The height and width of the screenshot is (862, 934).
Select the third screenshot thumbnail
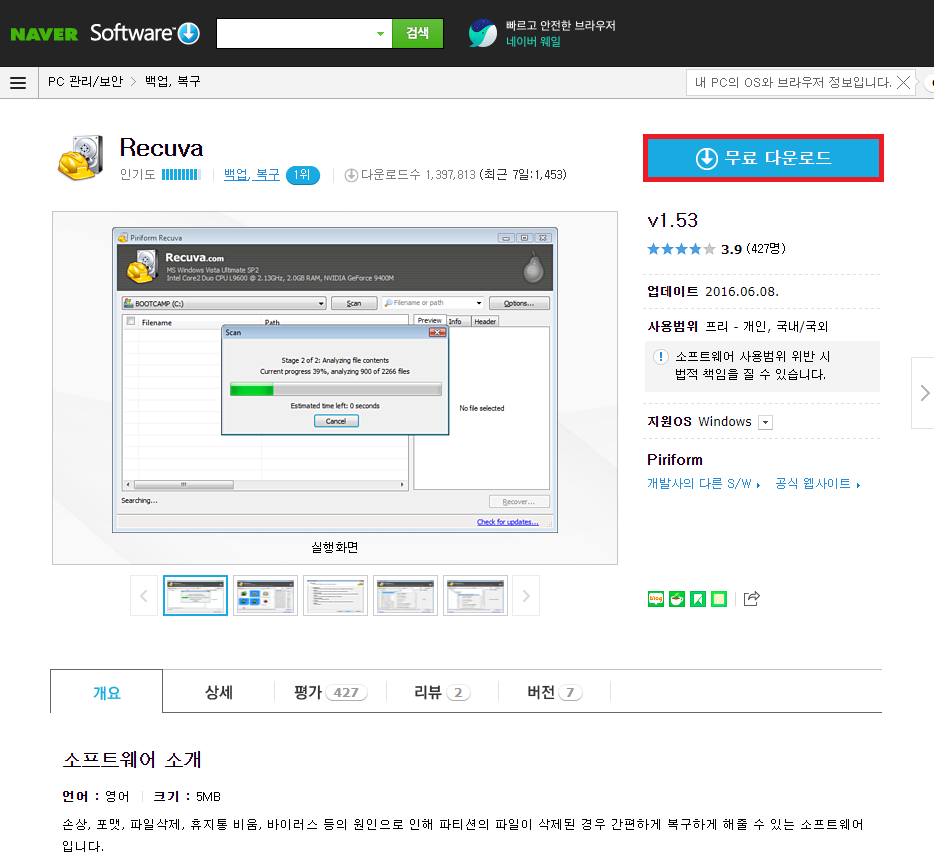click(335, 596)
